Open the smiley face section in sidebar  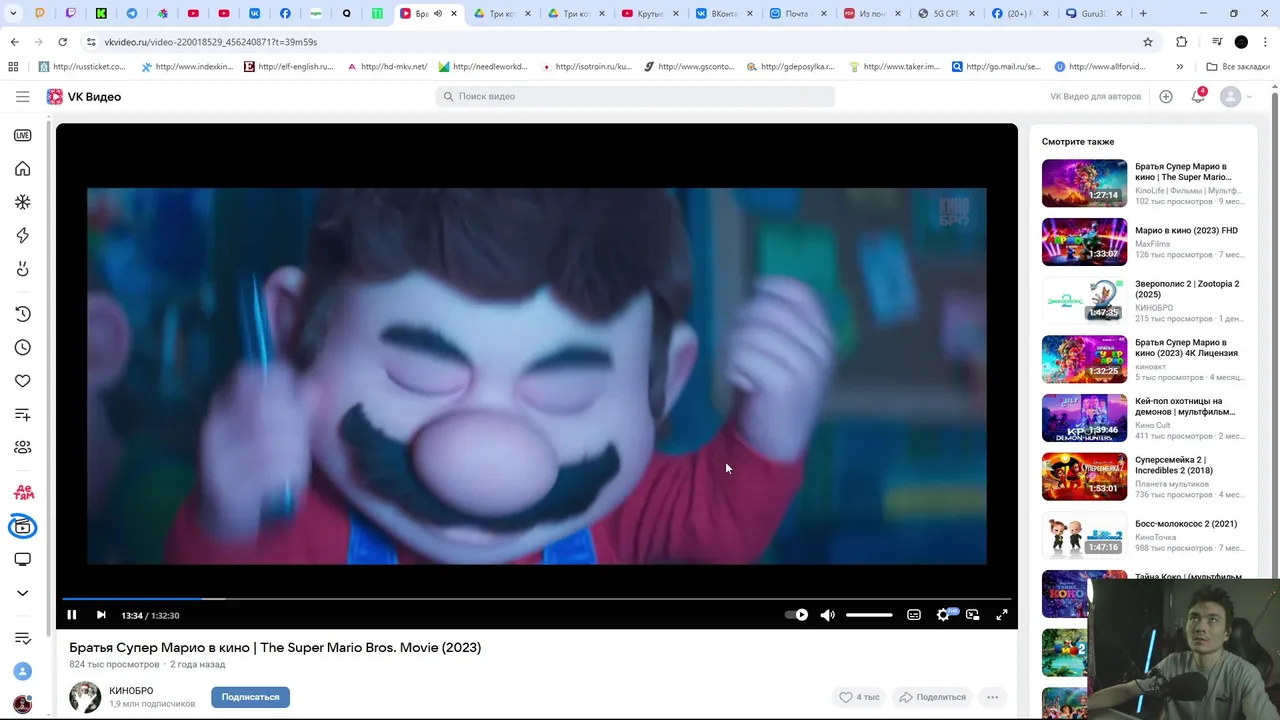click(x=22, y=269)
